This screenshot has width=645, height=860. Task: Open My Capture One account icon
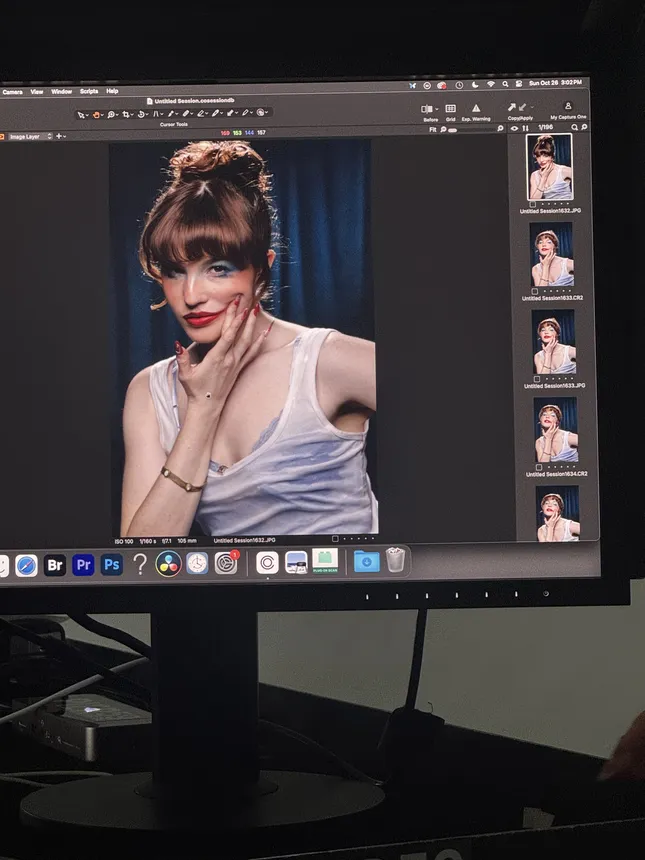(568, 107)
